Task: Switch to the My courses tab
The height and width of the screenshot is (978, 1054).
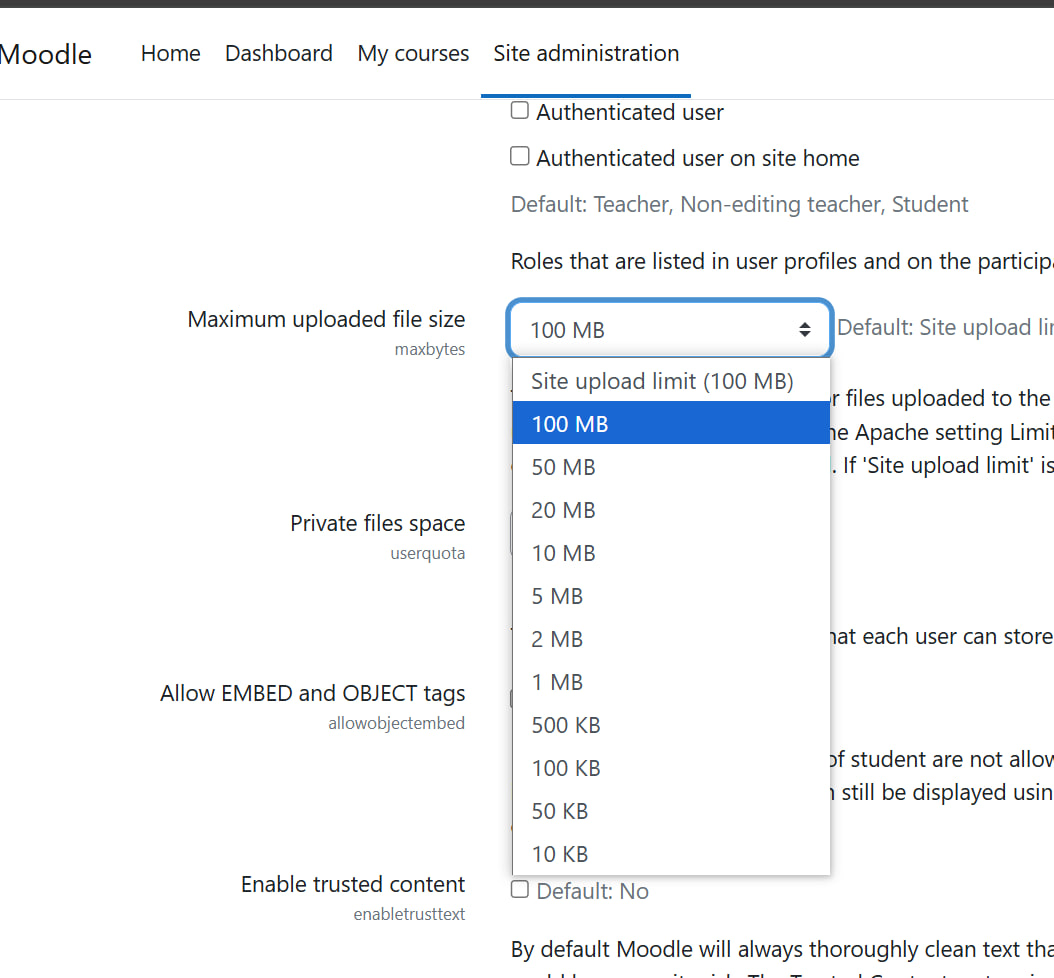Action: (x=413, y=54)
